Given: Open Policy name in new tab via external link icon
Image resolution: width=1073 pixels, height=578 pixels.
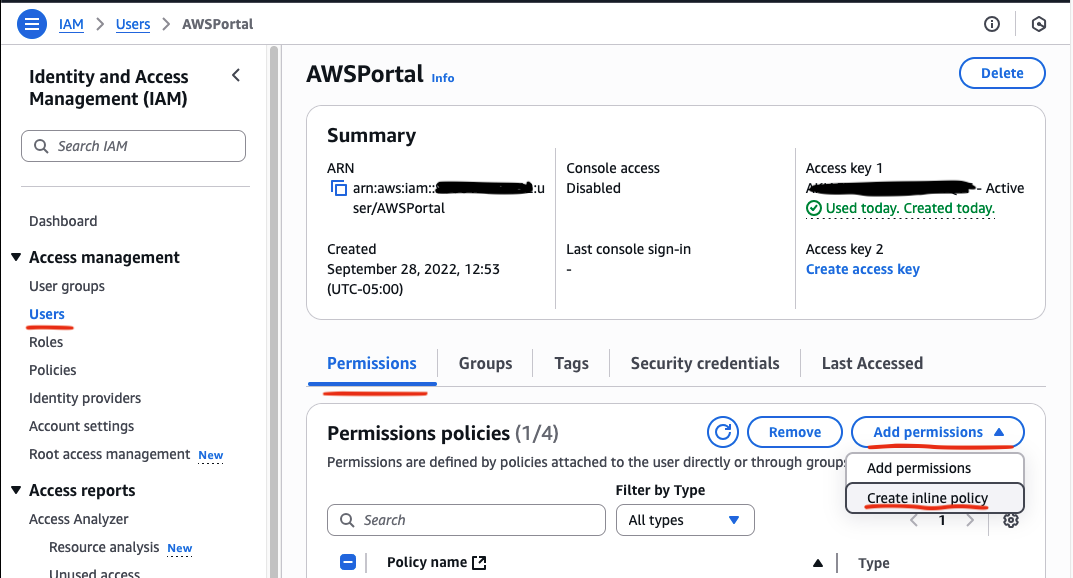Looking at the screenshot, I should point(478,563).
